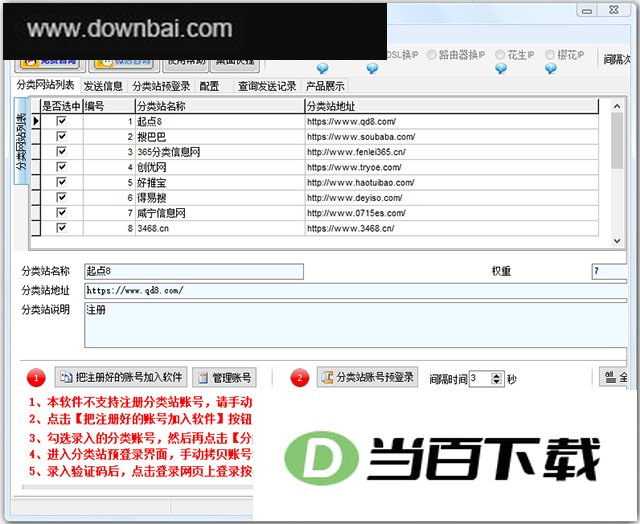The height and width of the screenshot is (524, 640).
Task: Sort by the 分类站地址 column header
Action: point(452,106)
